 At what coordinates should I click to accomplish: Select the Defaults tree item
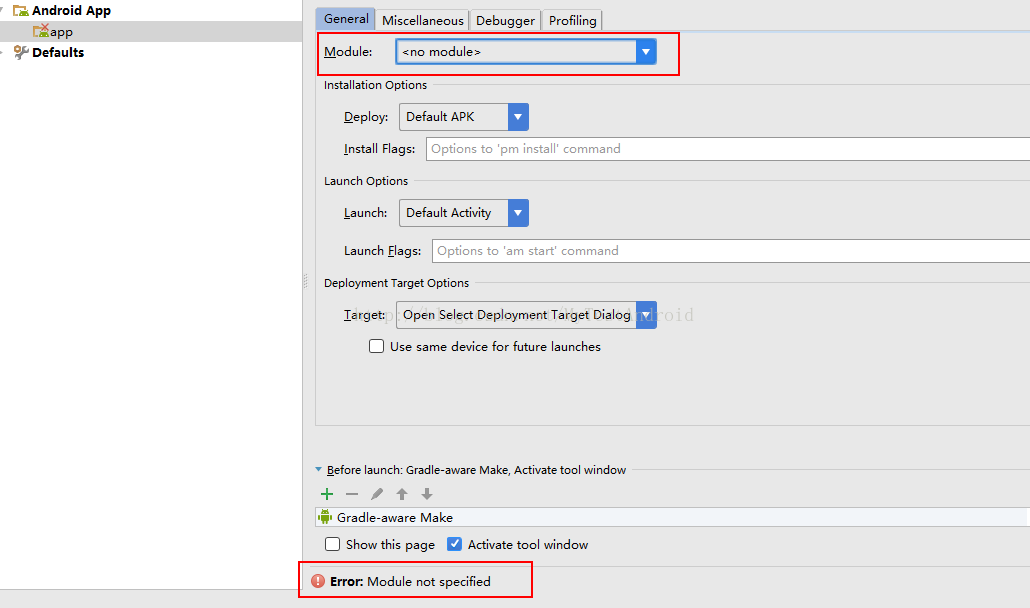click(x=58, y=53)
